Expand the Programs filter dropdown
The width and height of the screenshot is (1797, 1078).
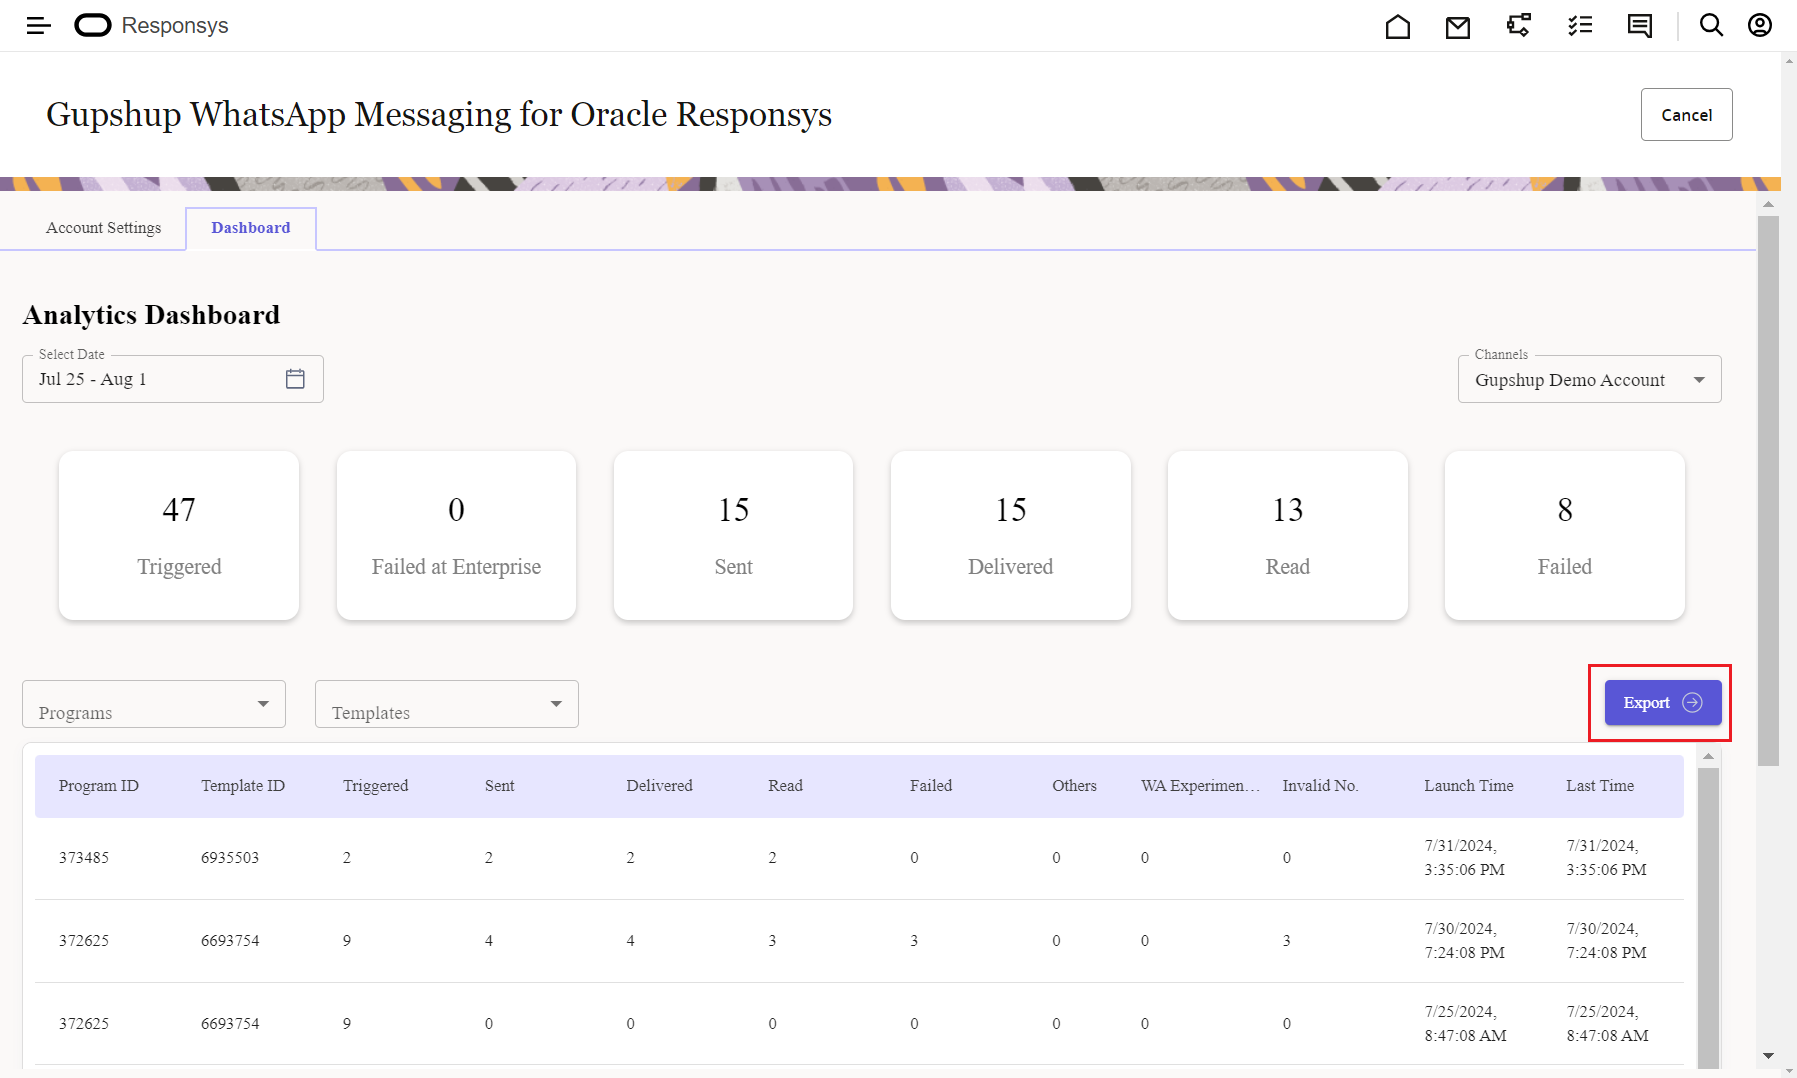(154, 704)
